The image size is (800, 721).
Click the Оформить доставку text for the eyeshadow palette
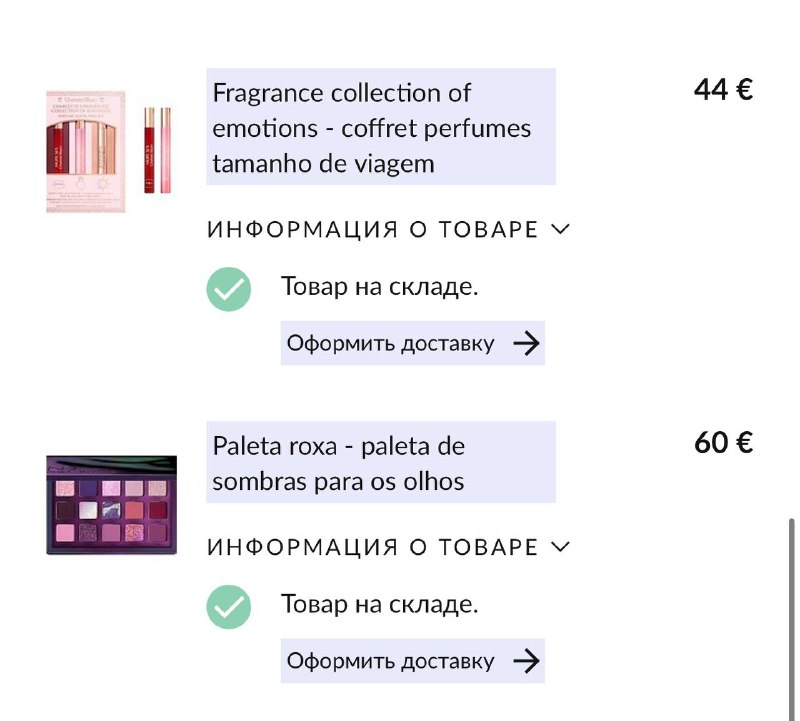pos(390,661)
